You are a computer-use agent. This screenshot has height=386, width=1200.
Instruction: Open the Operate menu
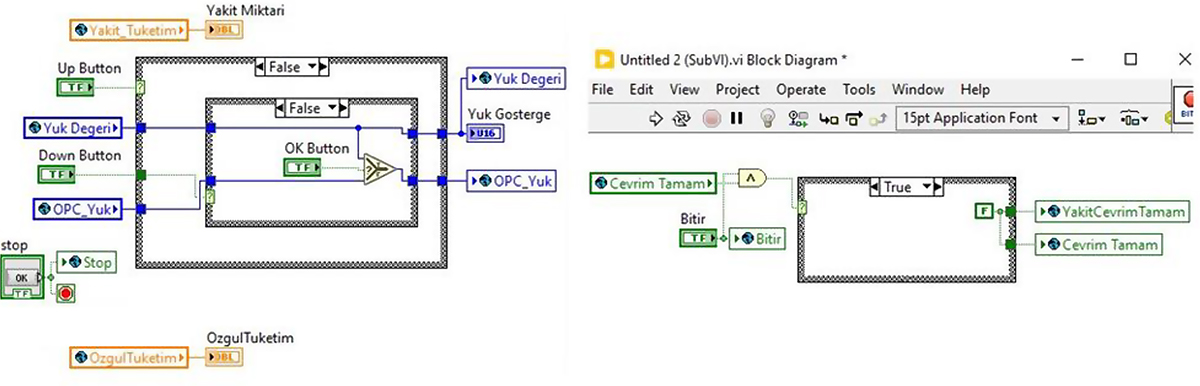[x=801, y=89]
